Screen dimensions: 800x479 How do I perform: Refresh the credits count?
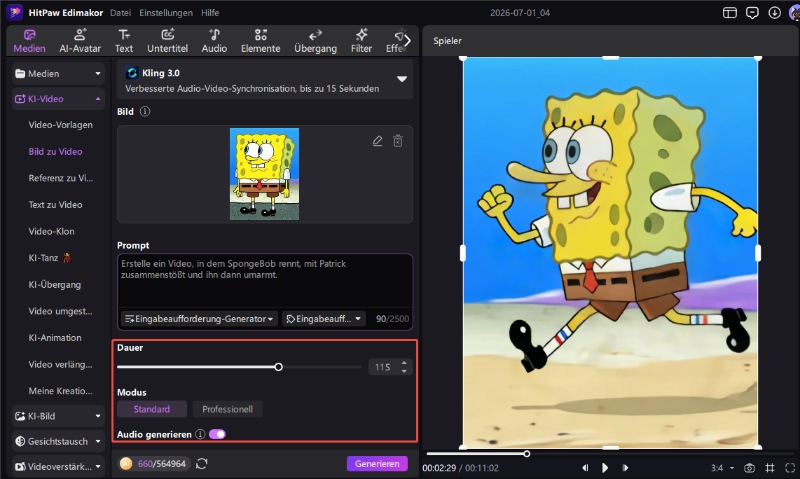pos(202,464)
